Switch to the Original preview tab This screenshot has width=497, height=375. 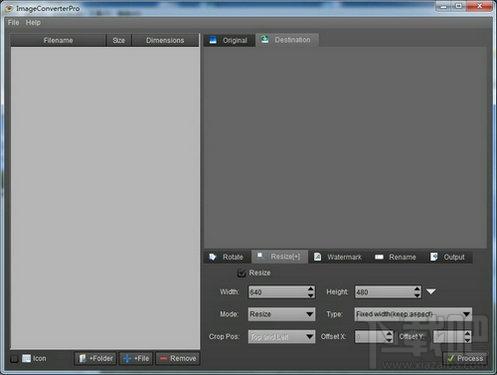229,40
